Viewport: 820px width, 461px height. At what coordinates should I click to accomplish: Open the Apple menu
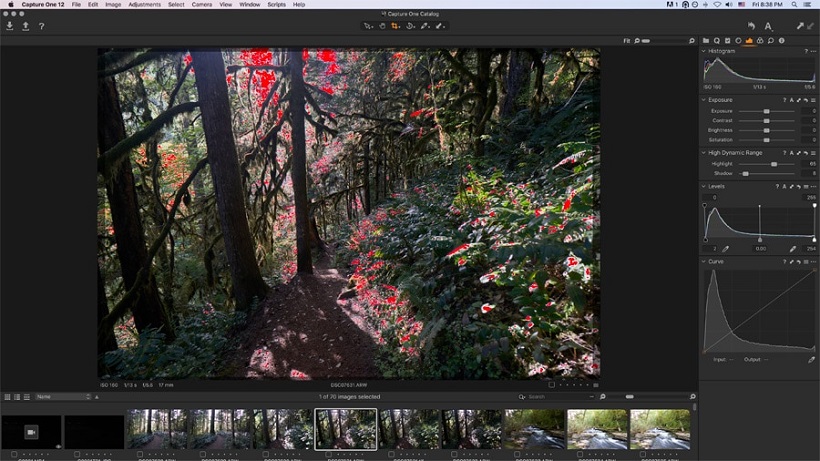click(x=10, y=4)
